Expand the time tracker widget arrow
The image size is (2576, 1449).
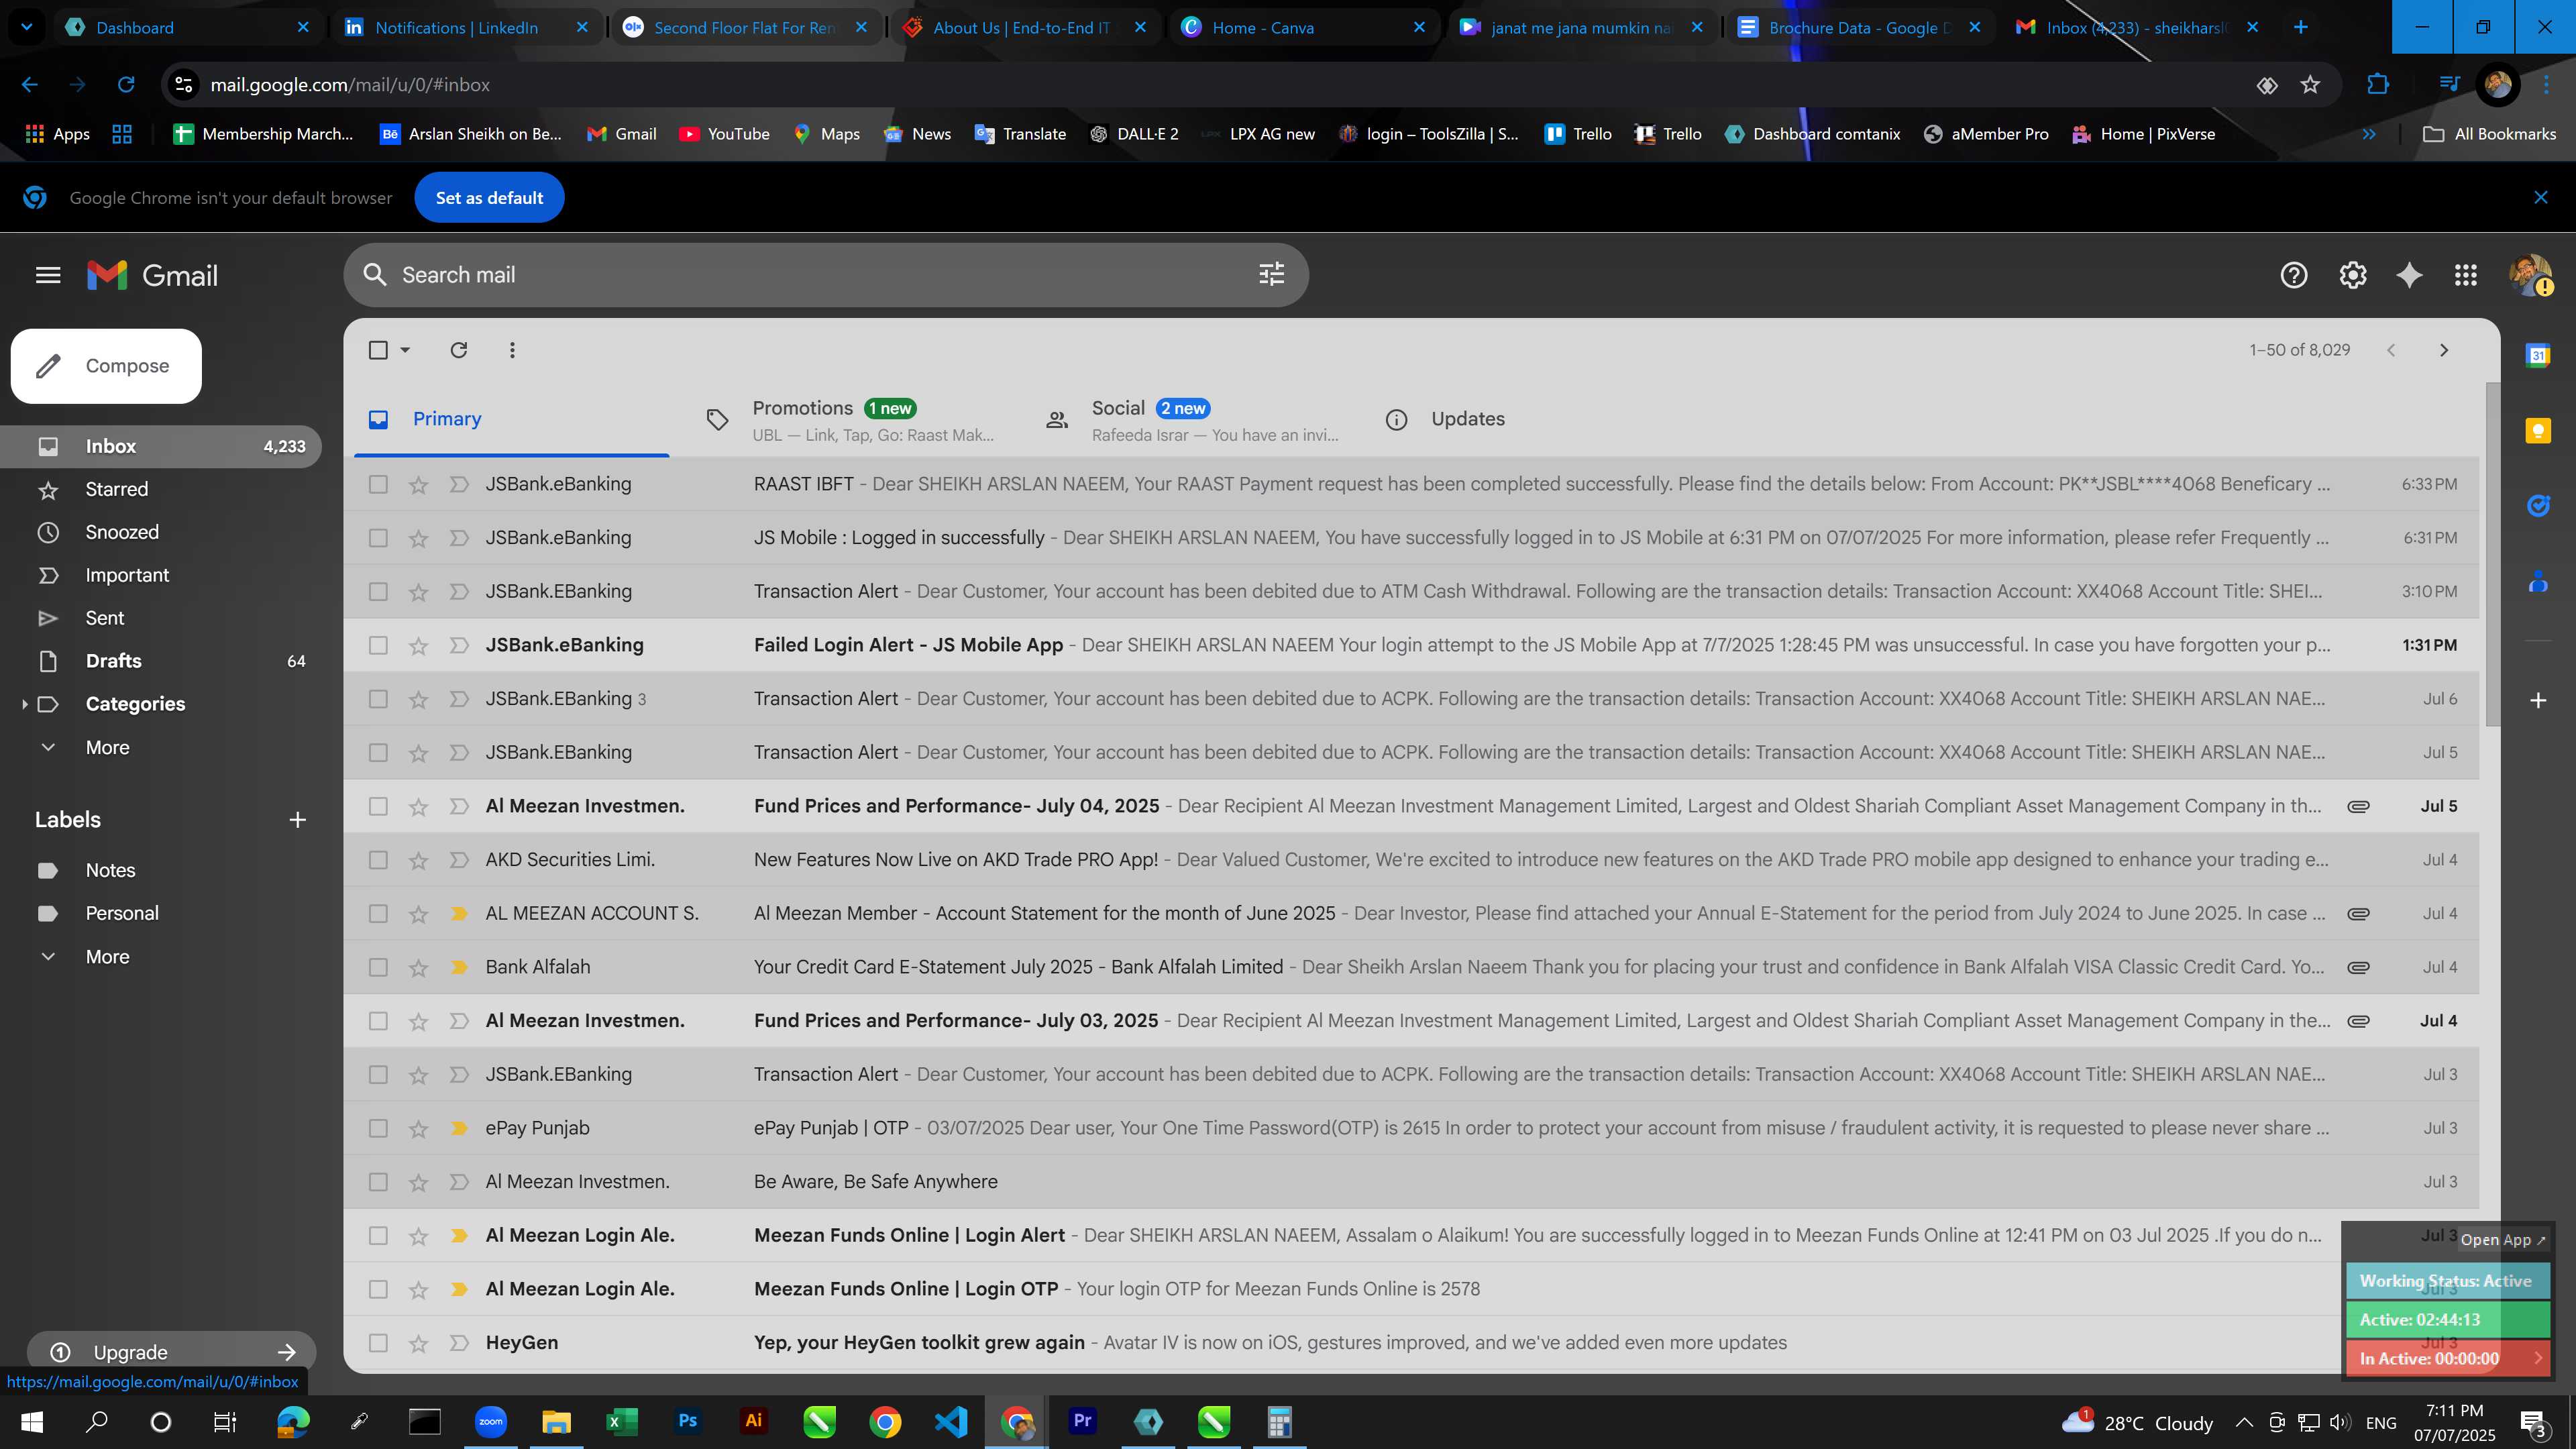coord(2538,1358)
